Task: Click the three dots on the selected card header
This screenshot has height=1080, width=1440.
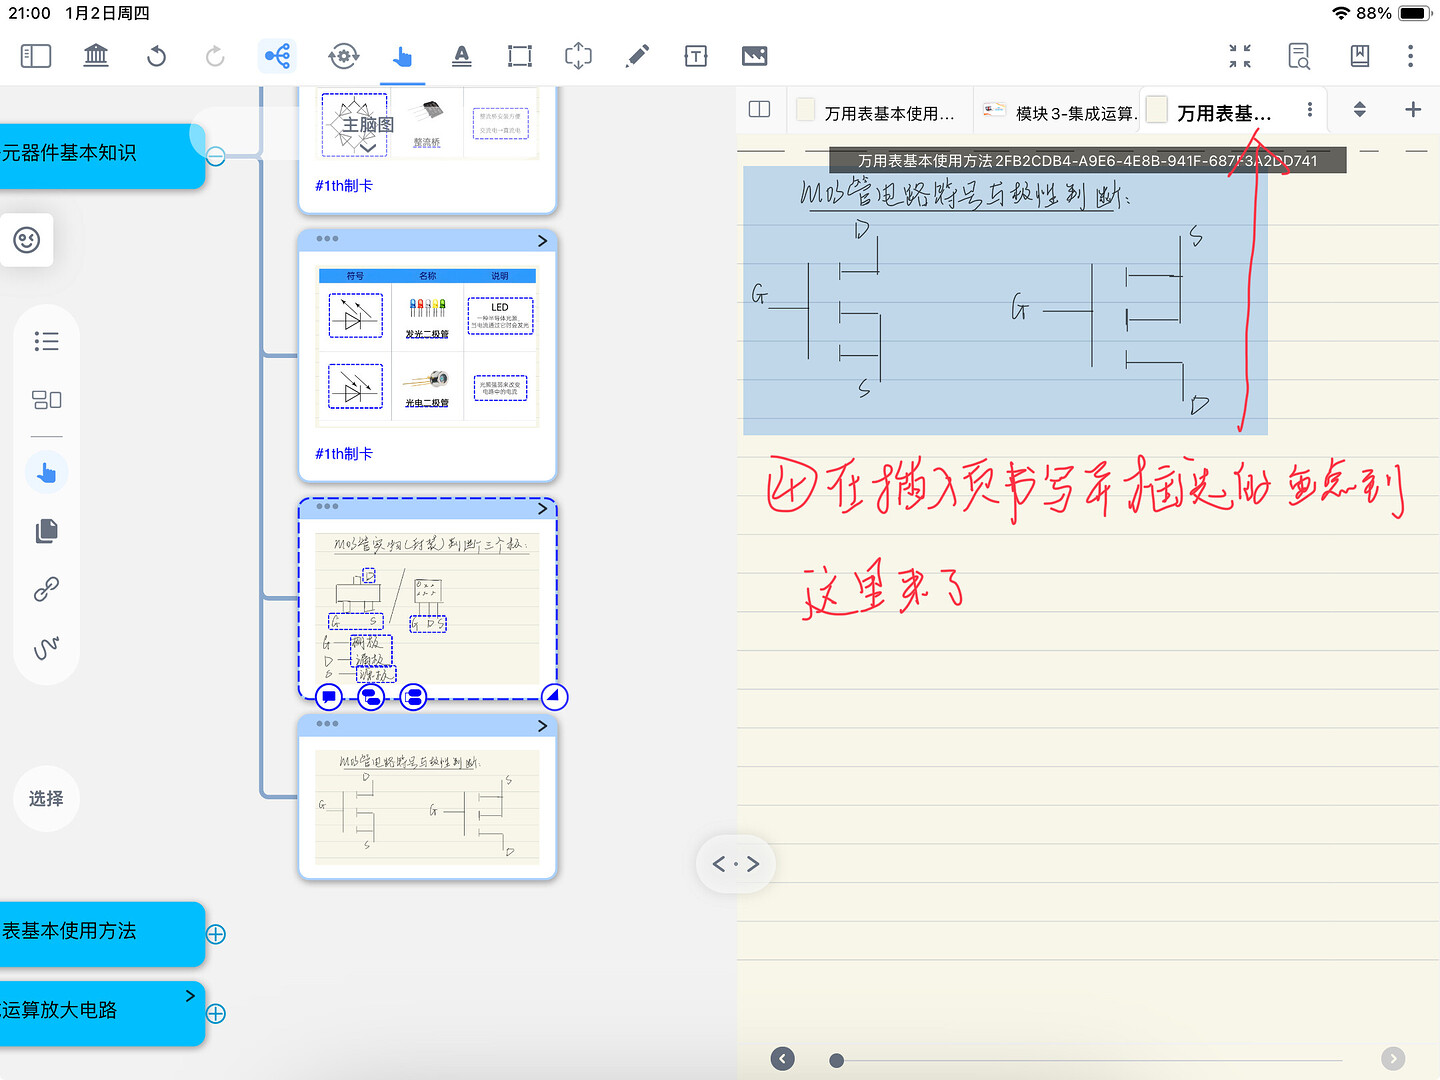Action: click(327, 507)
